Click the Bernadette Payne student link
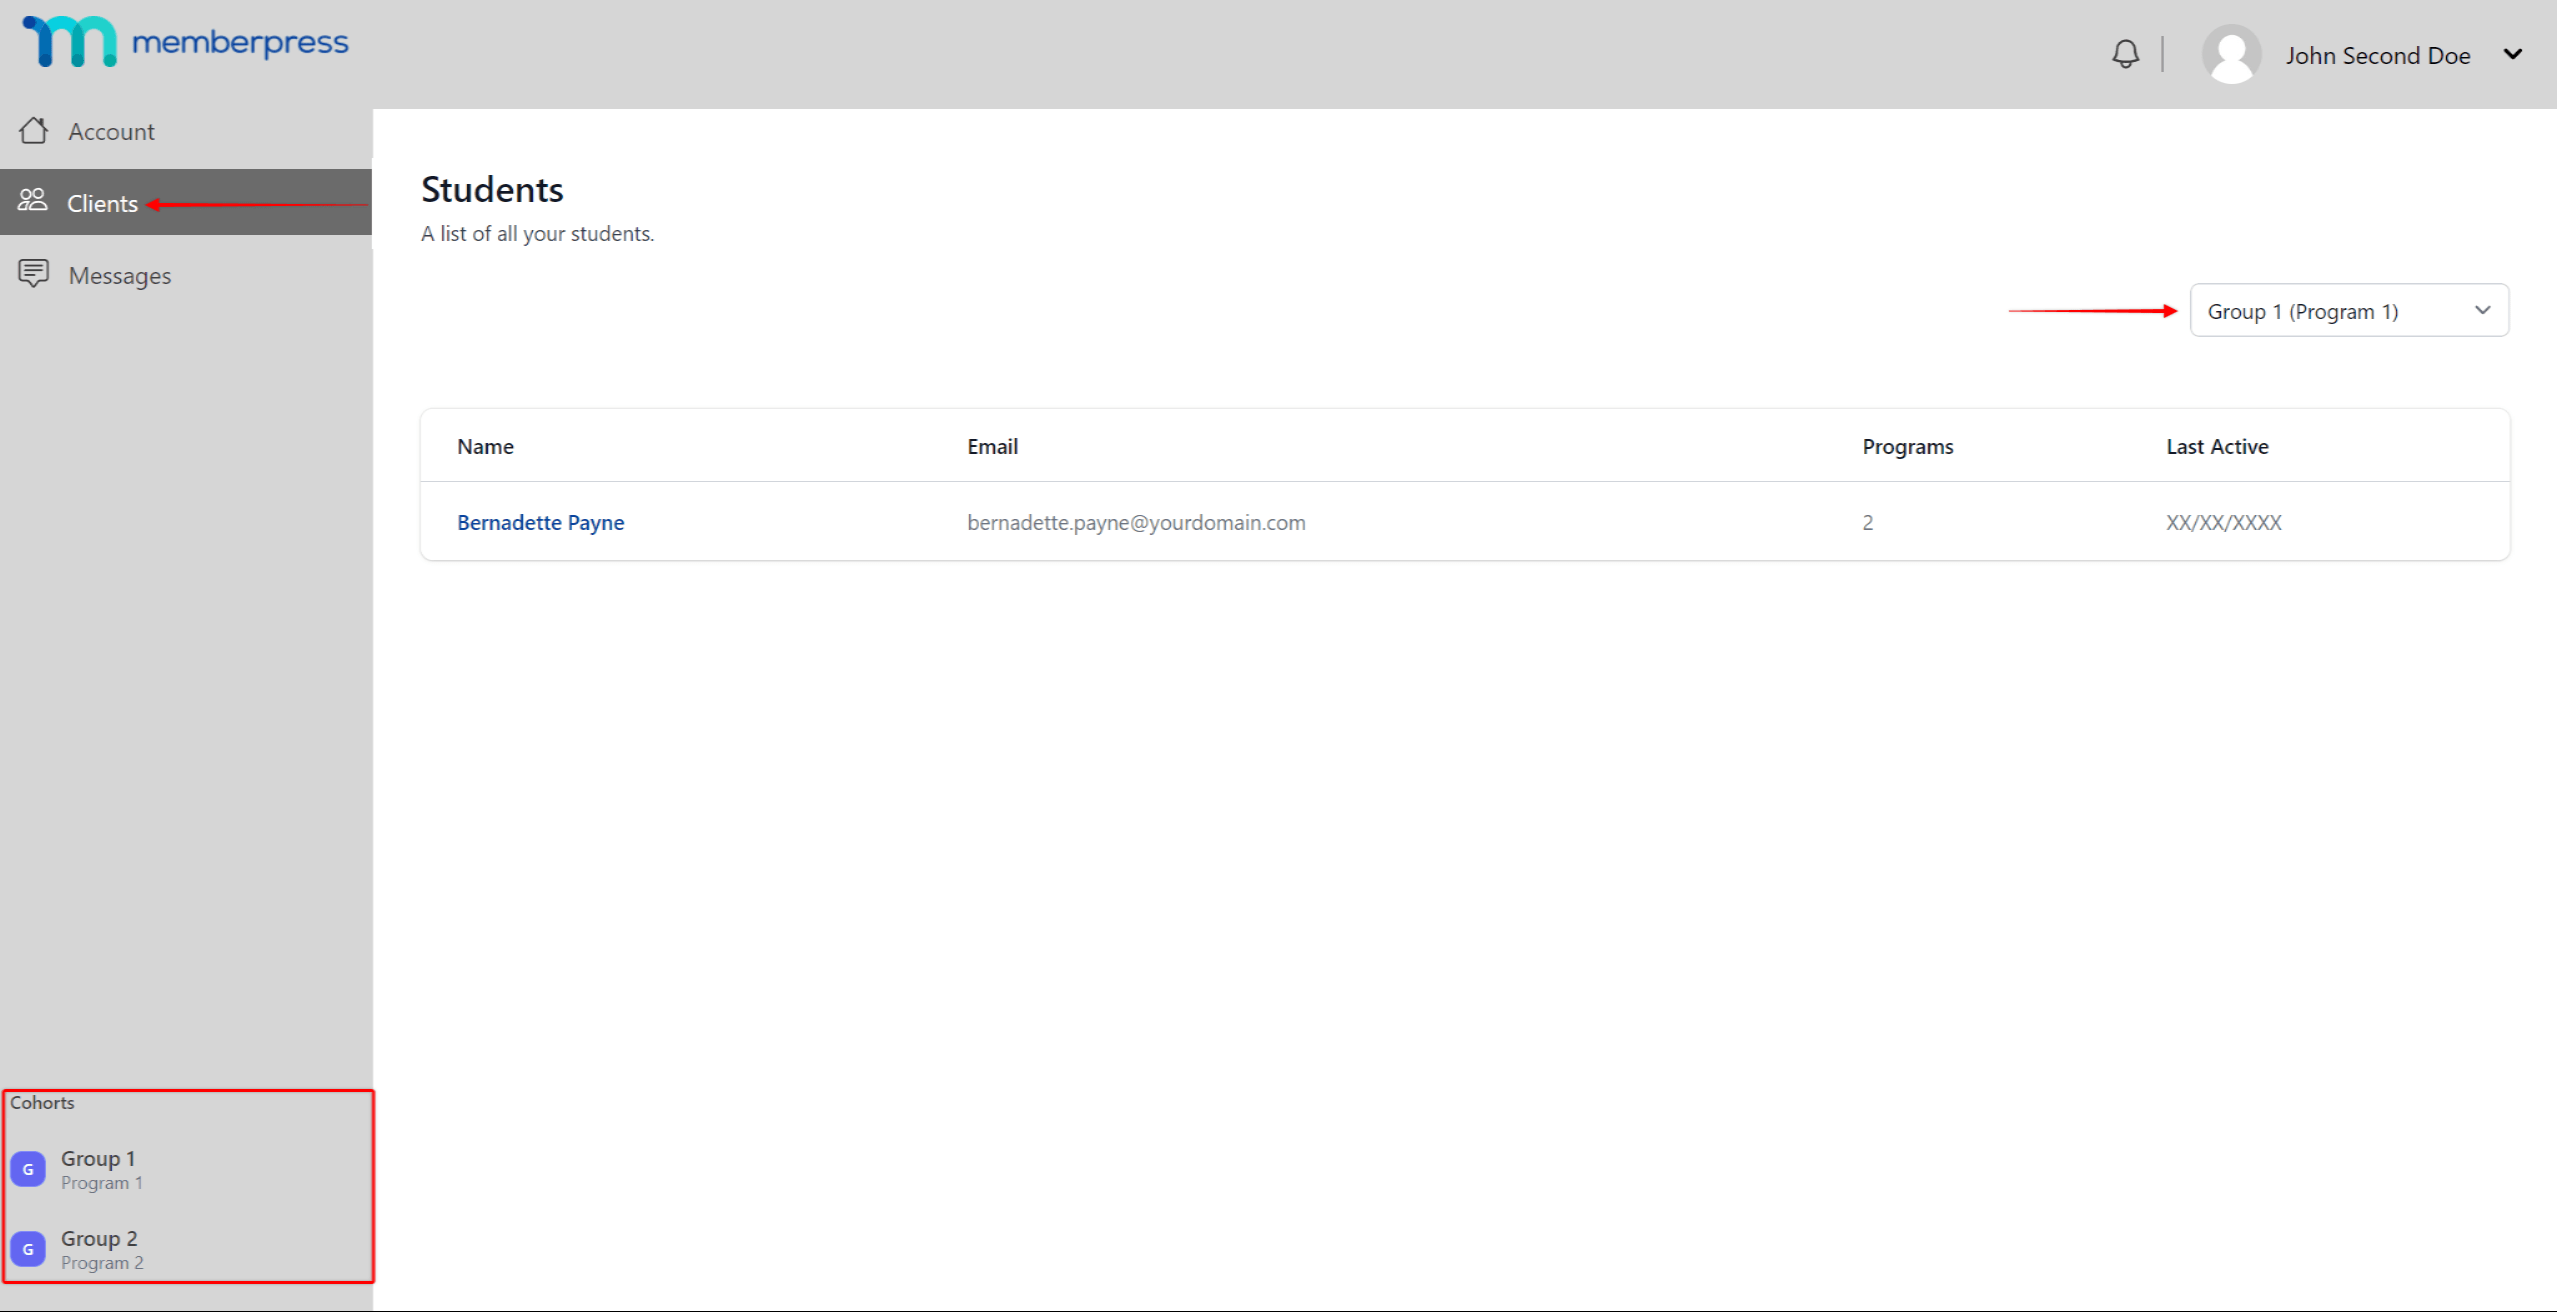Screen dimensions: 2557x1312 541,522
